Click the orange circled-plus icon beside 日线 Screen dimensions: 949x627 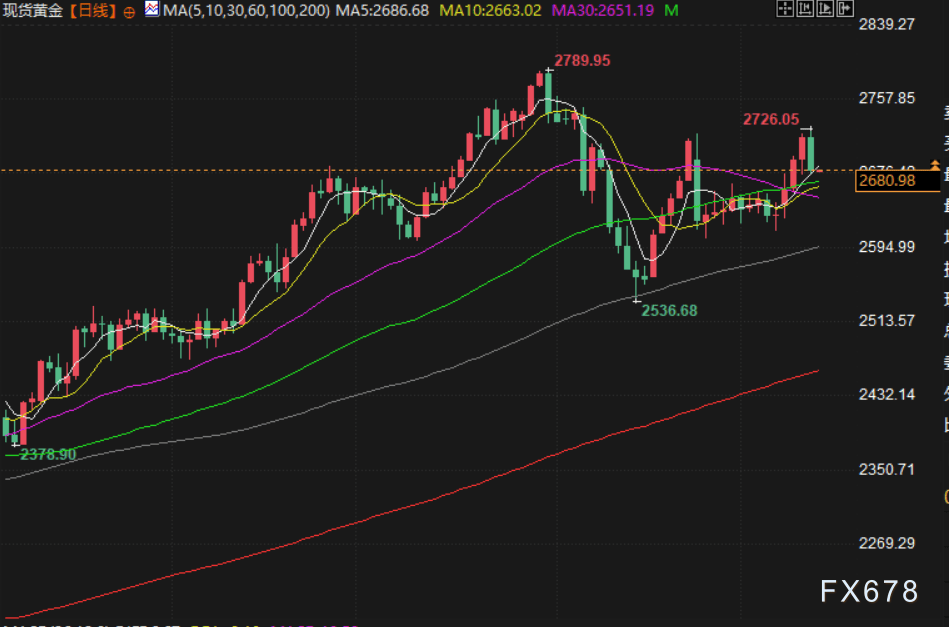(129, 11)
